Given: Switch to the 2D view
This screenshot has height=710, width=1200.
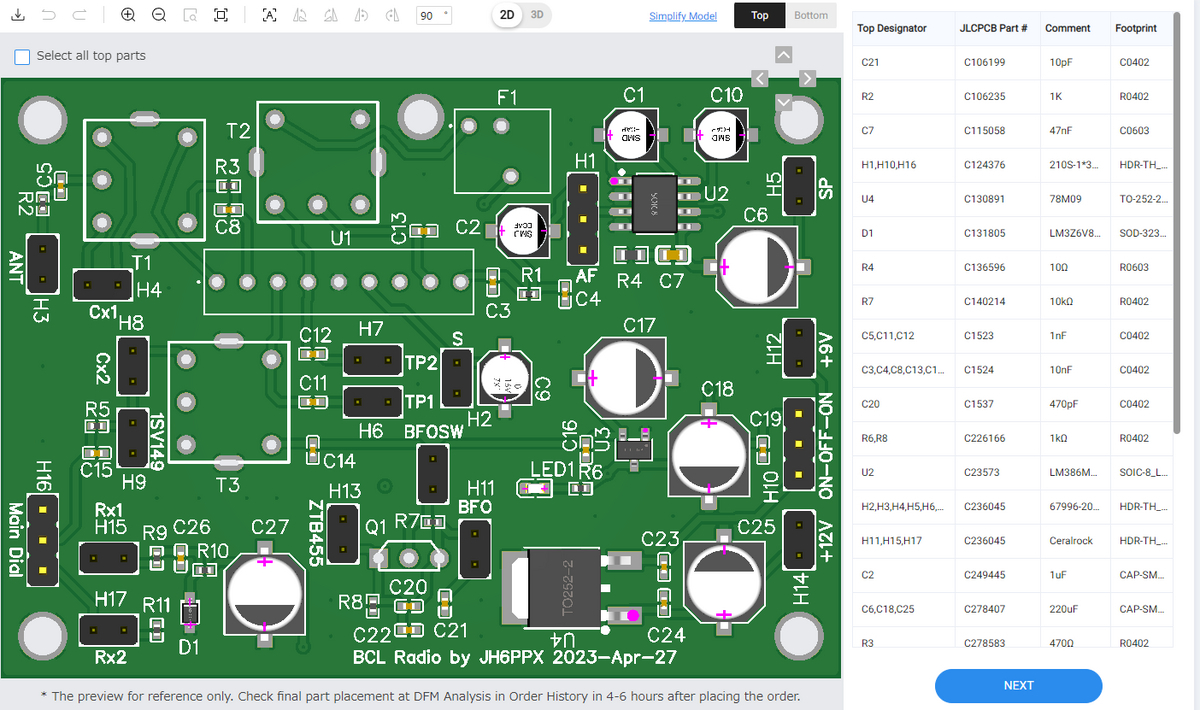Looking at the screenshot, I should 508,15.
